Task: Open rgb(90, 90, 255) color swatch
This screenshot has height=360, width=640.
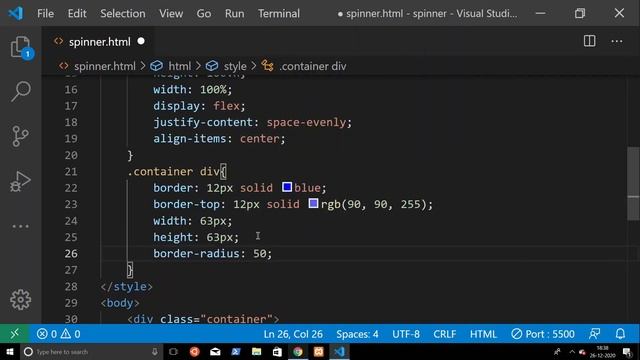Action: pyautogui.click(x=313, y=203)
